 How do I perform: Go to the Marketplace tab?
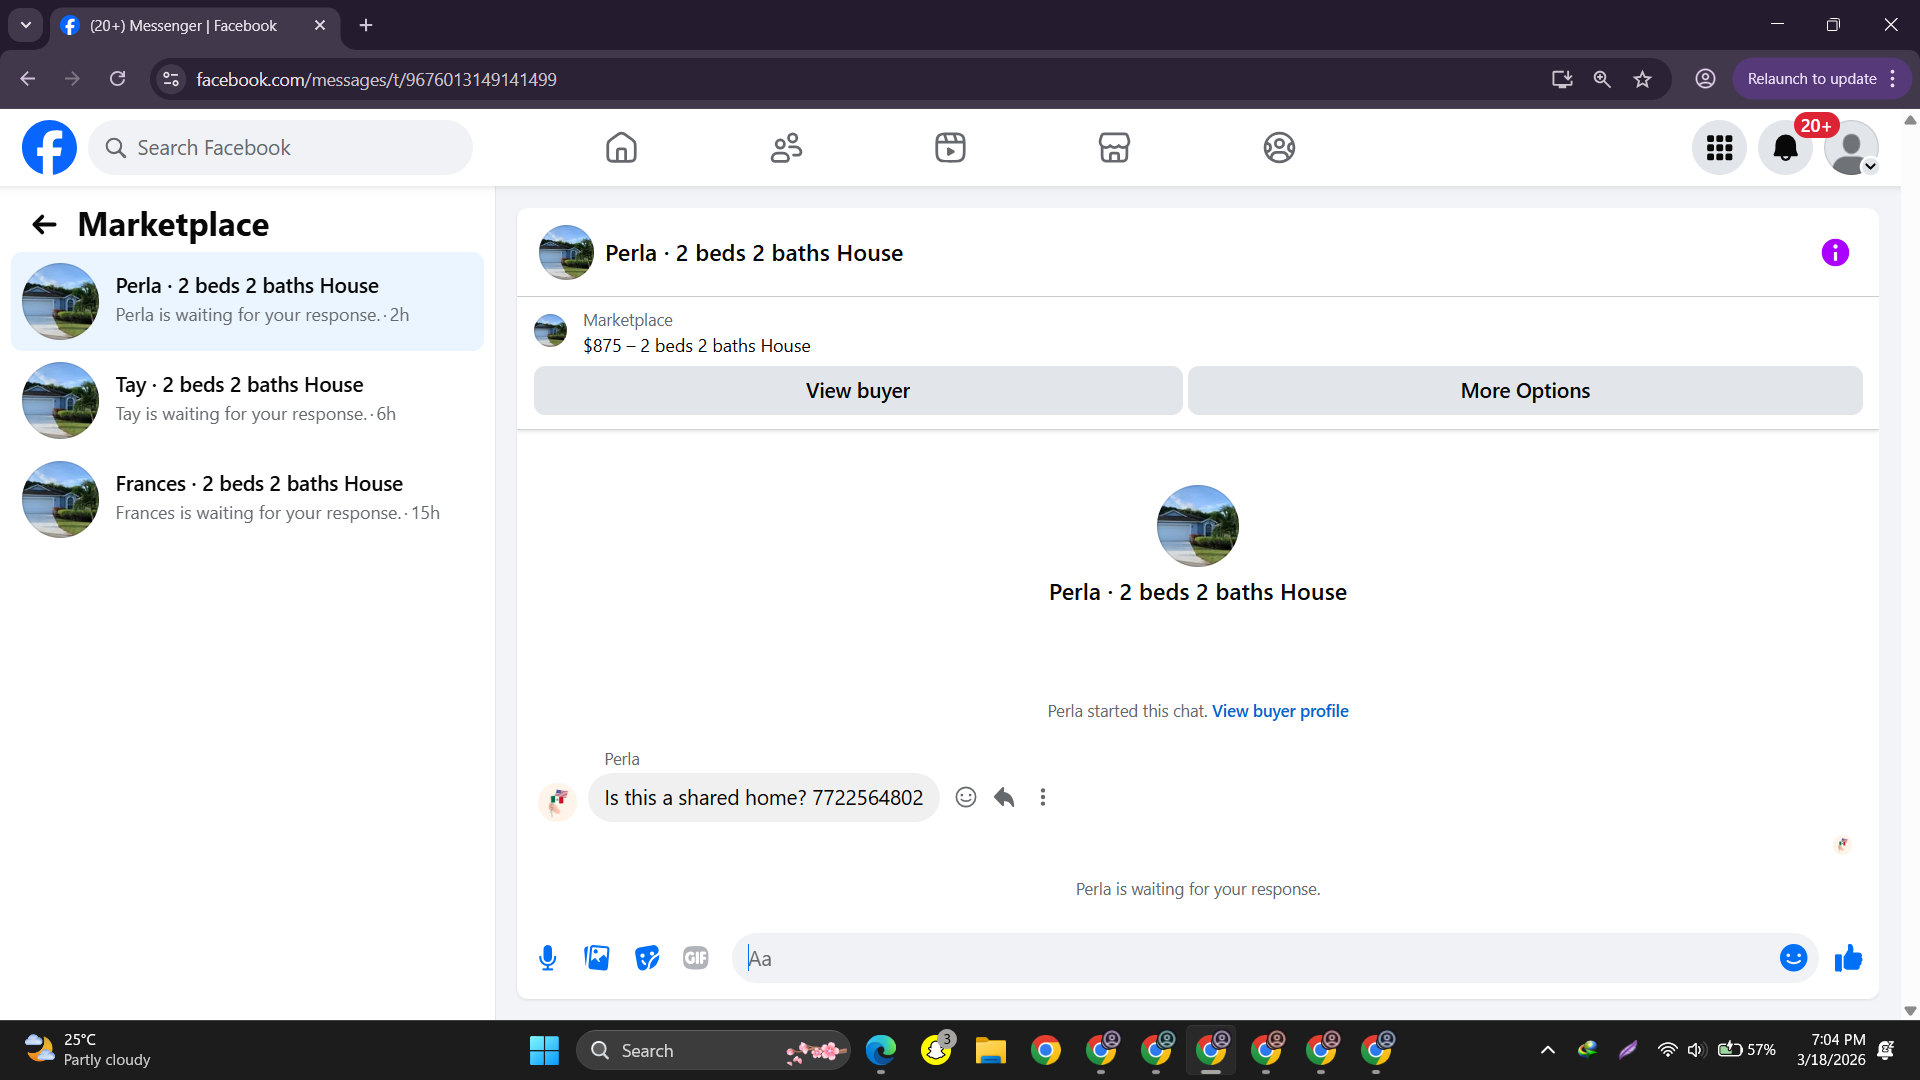1114,148
